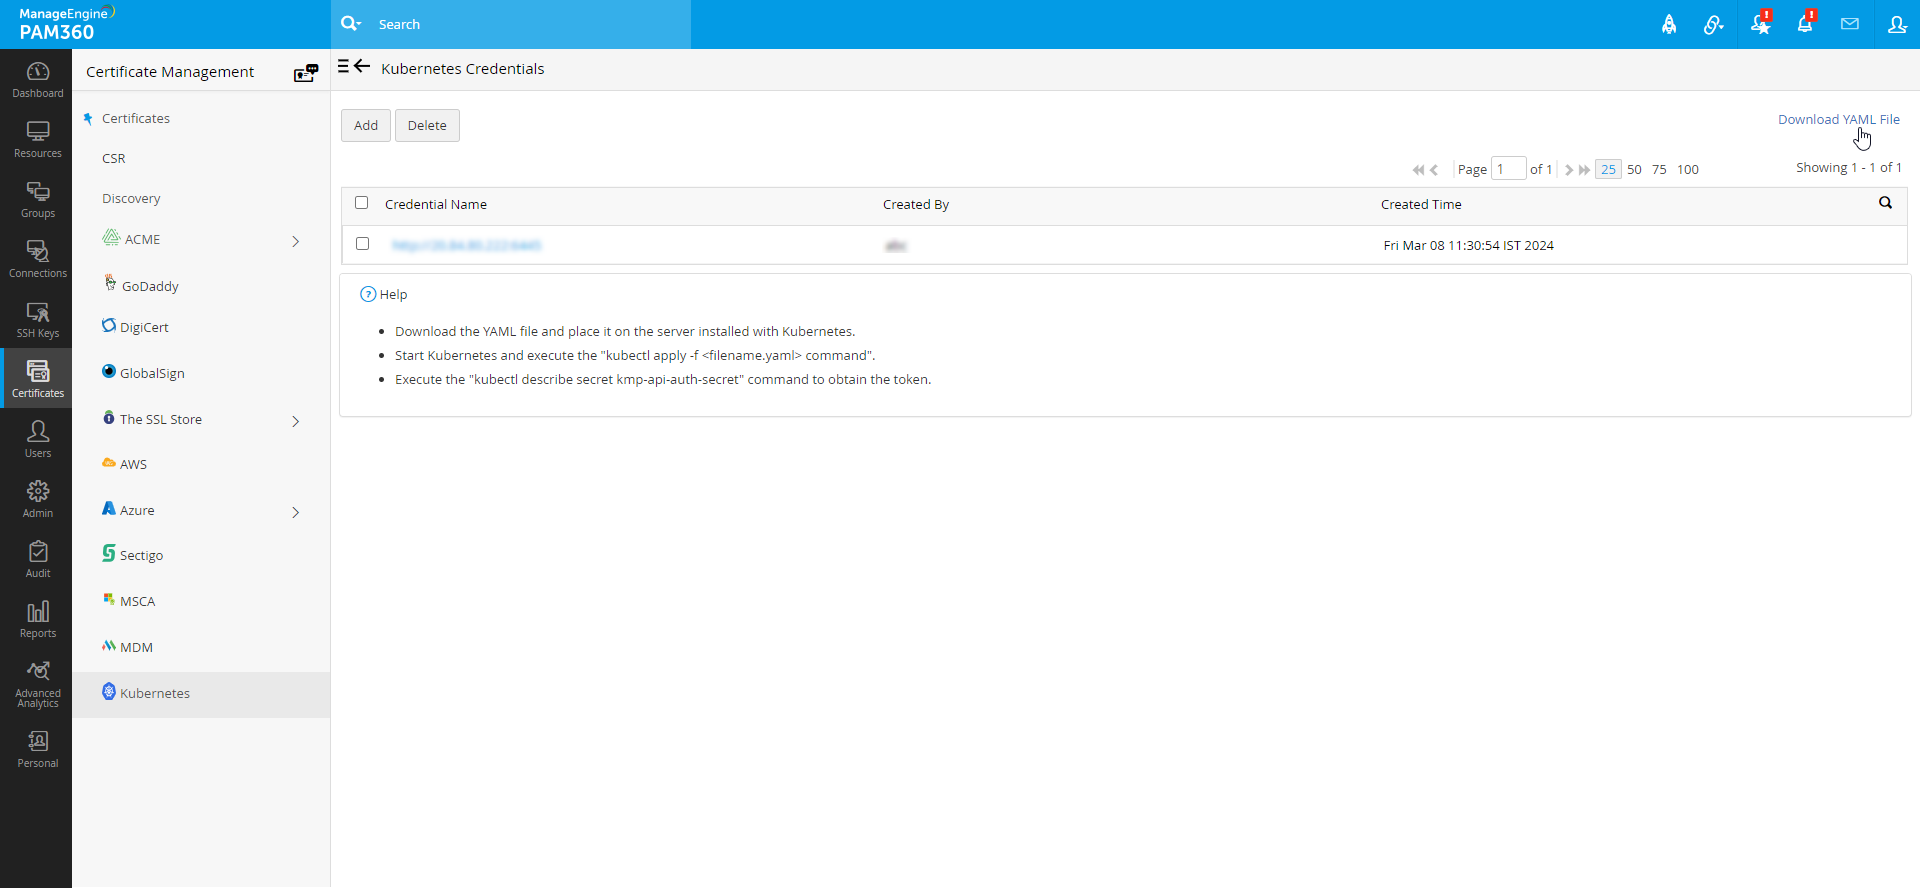The height and width of the screenshot is (888, 1920).
Task: Click the Credential Name column header
Action: (x=436, y=204)
